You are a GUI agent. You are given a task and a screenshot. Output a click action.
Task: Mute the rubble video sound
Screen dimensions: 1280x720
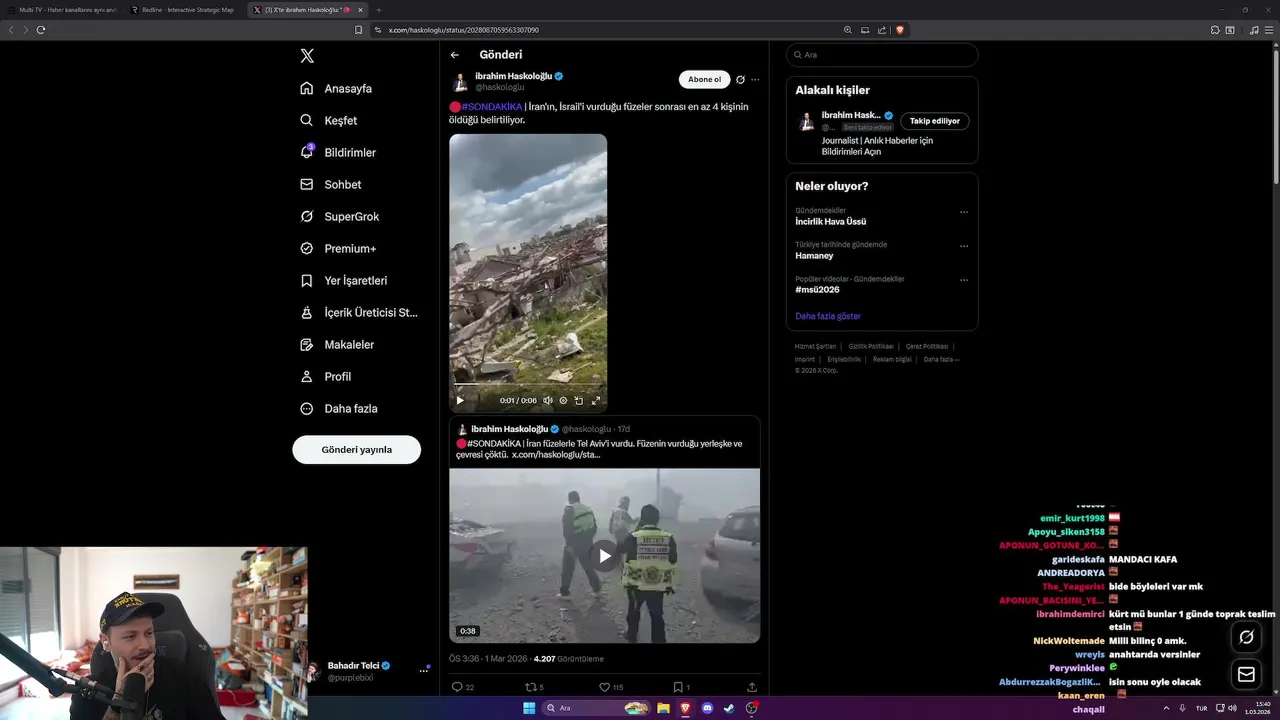(x=548, y=400)
